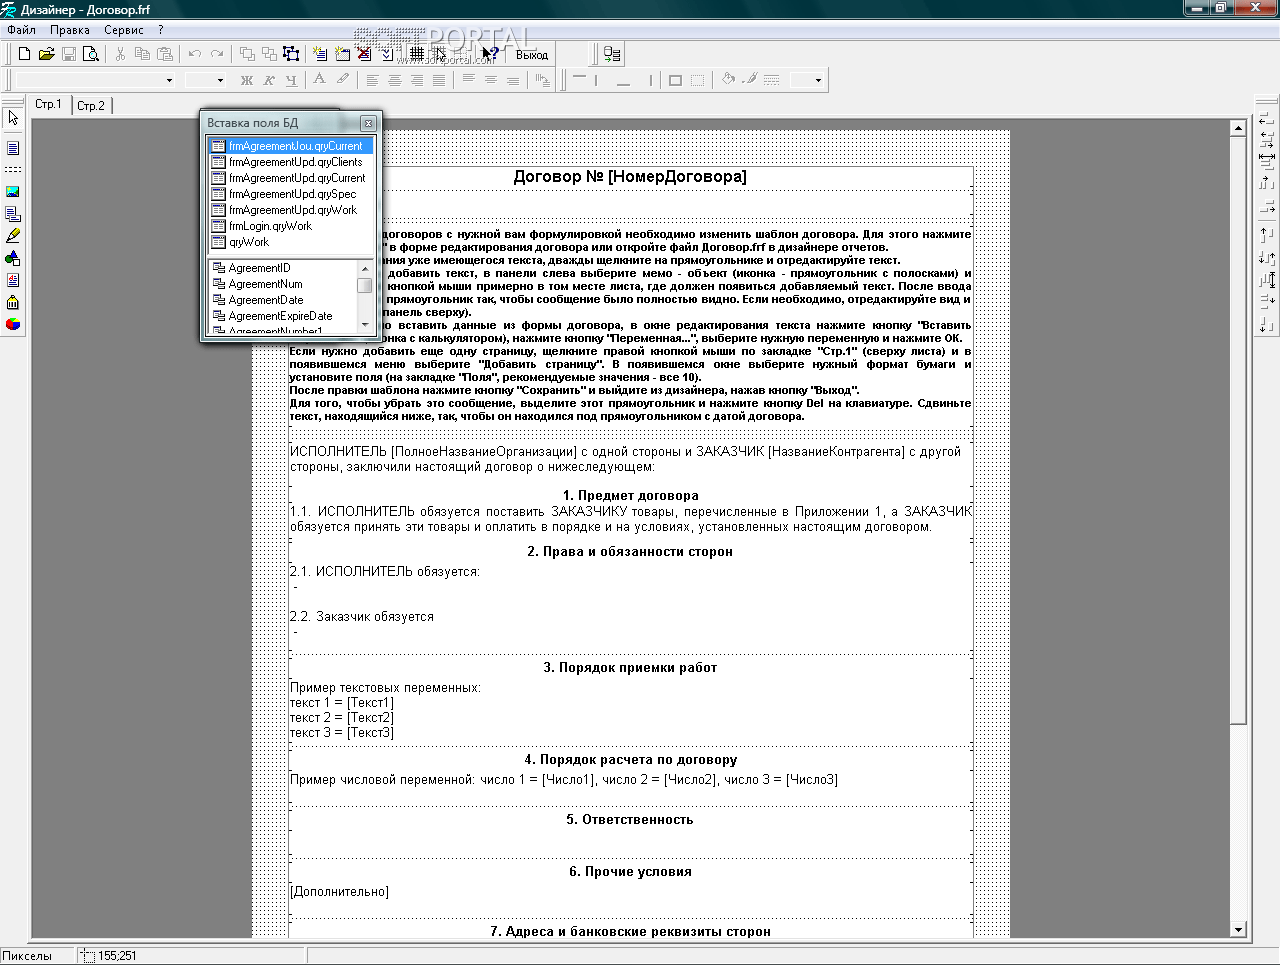1280x965 pixels.
Task: Choose the frame color pen tool
Action: coord(750,80)
